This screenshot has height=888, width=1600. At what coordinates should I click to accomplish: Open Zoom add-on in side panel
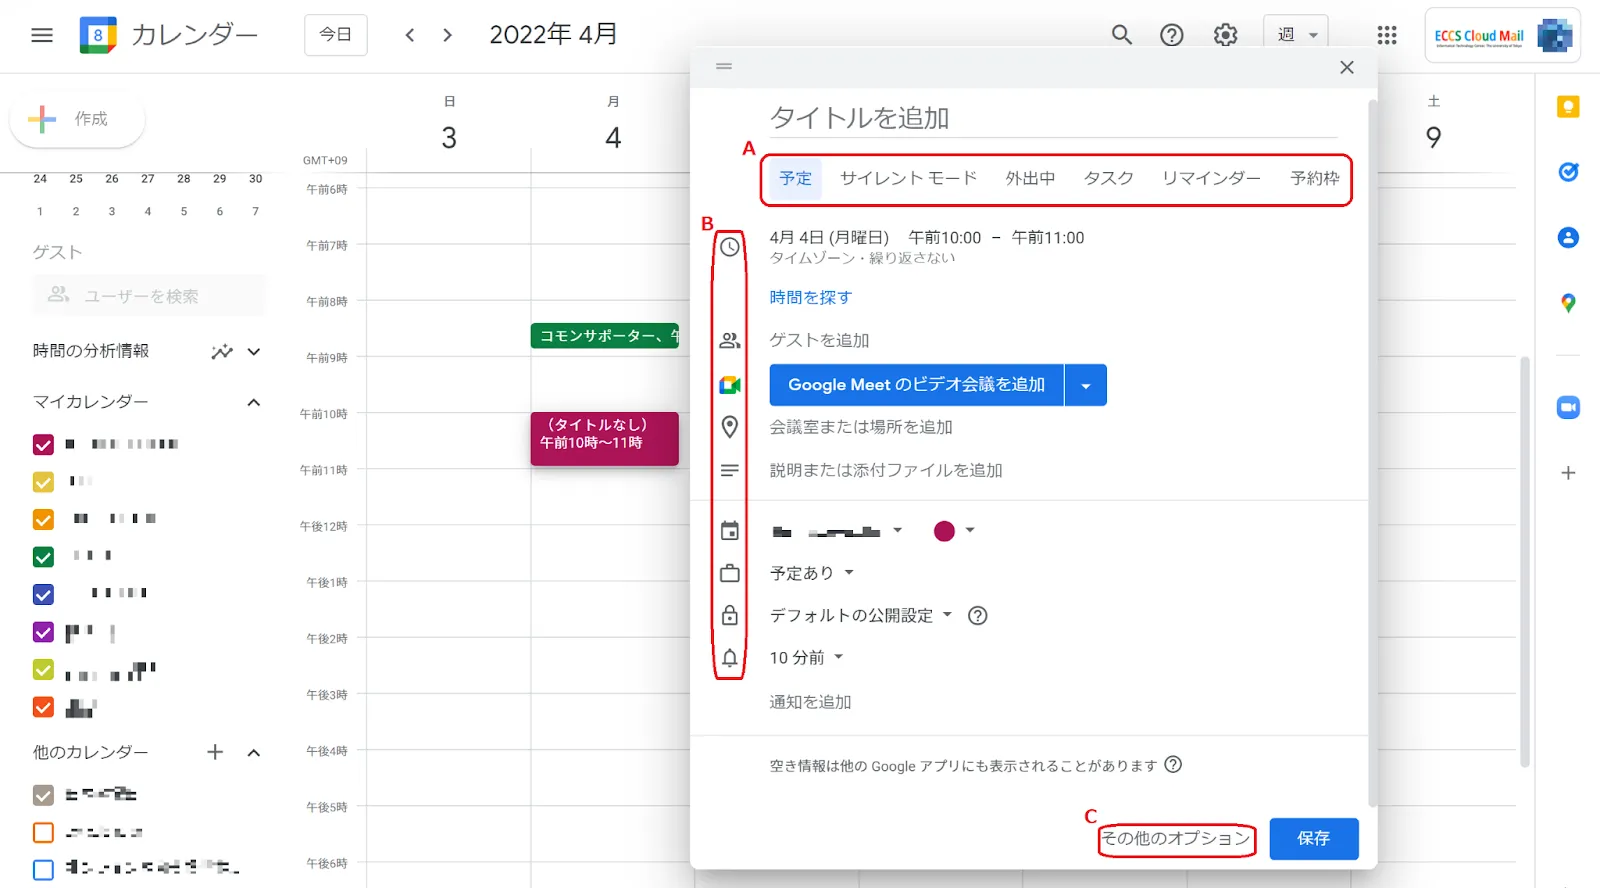point(1568,407)
